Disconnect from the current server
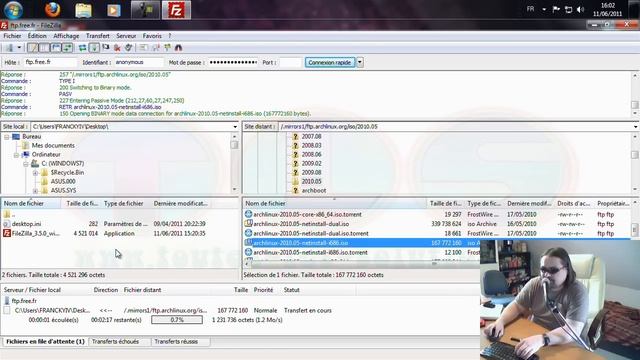This screenshot has height=360, width=640. click(x=117, y=48)
